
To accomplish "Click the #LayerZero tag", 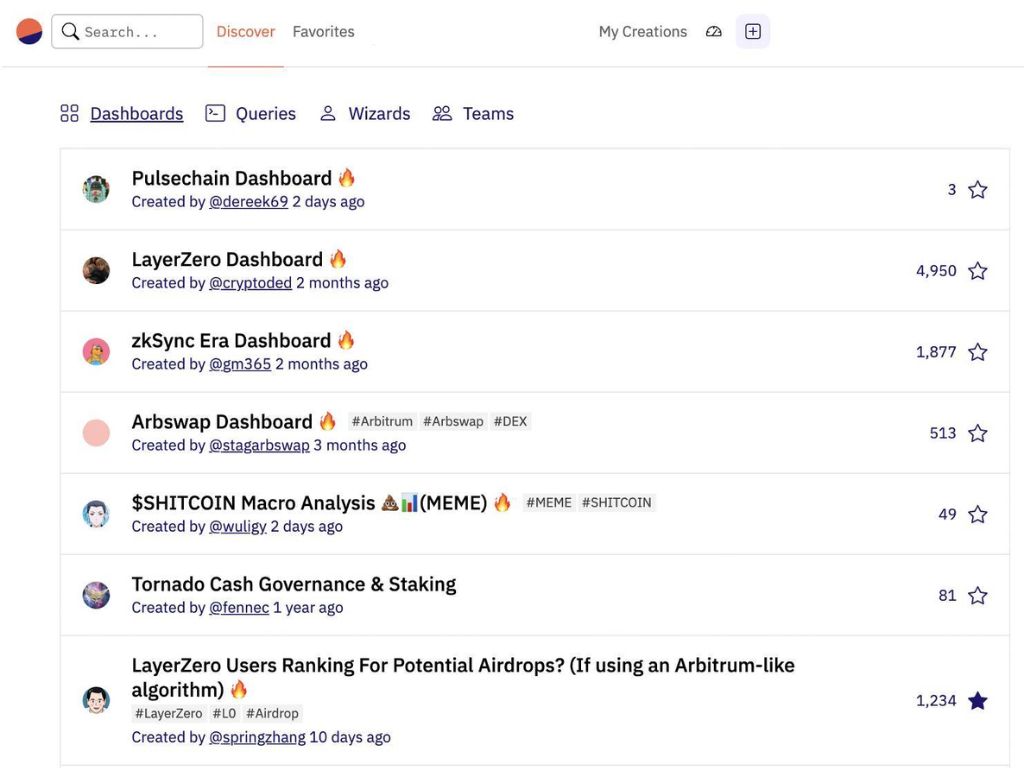I will pos(168,713).
